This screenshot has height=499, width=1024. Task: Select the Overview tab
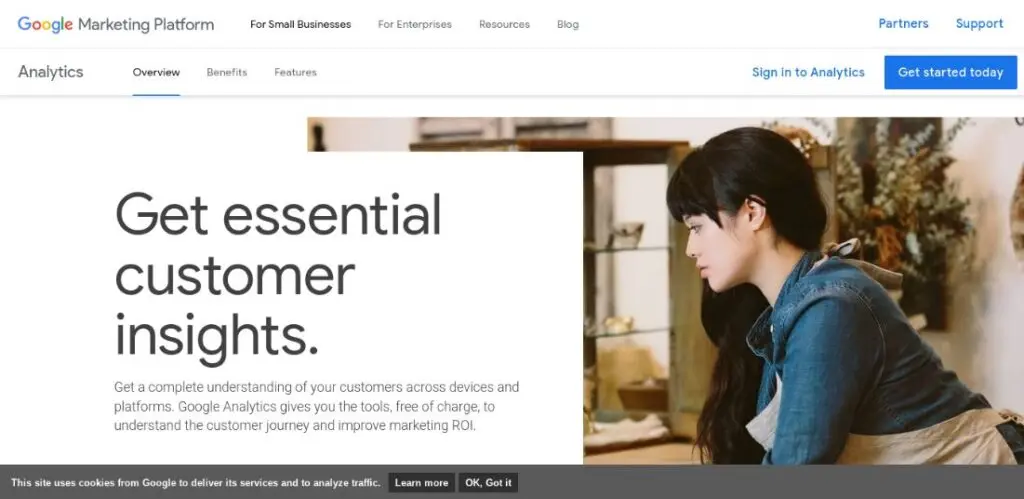tap(156, 72)
